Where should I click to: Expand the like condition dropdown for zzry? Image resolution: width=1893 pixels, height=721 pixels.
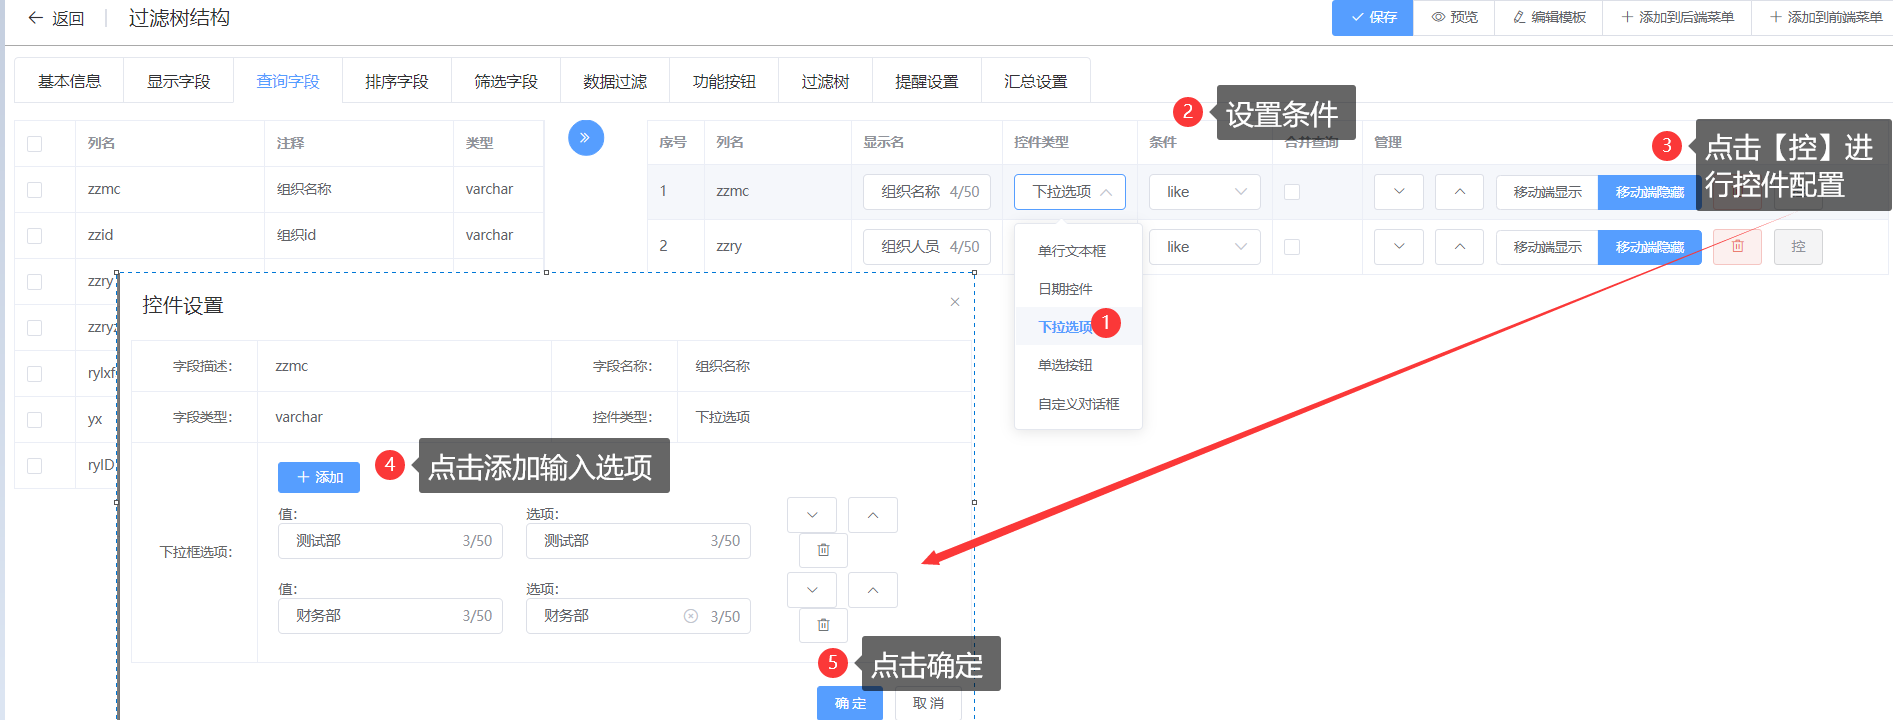[x=1204, y=247]
